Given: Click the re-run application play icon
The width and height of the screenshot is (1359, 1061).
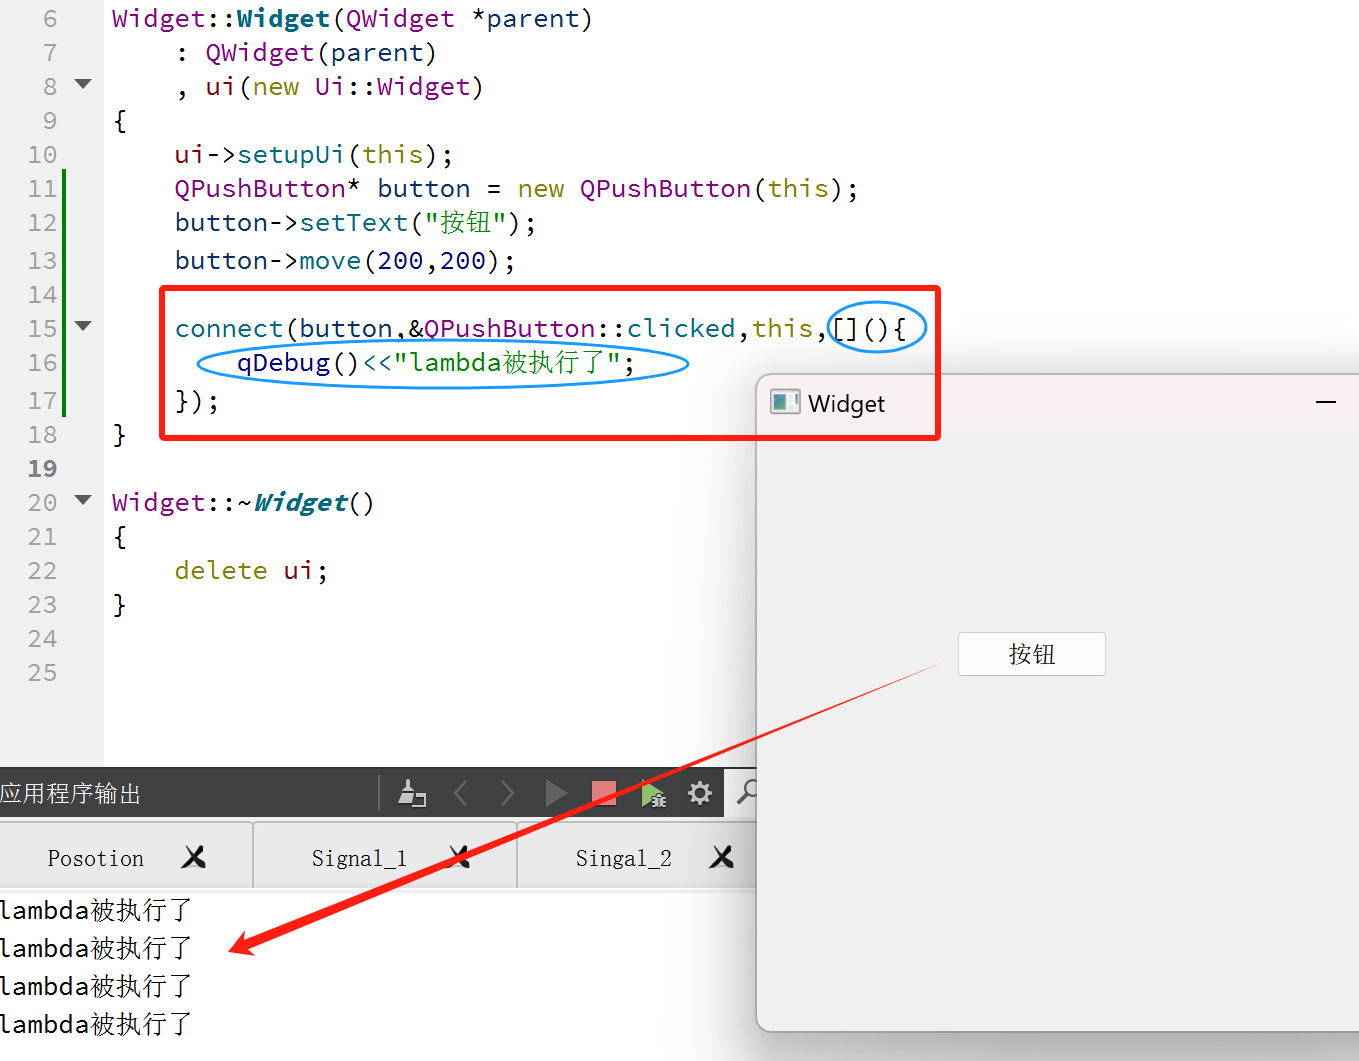Looking at the screenshot, I should pyautogui.click(x=556, y=794).
